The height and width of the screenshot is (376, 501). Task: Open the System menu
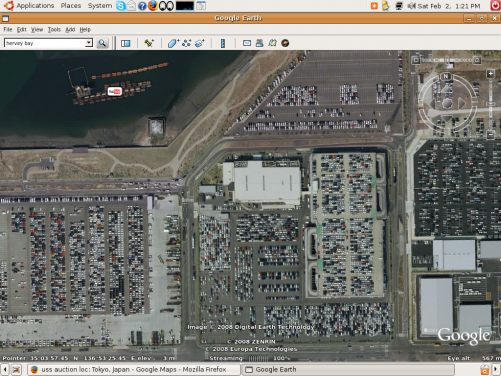click(x=100, y=6)
